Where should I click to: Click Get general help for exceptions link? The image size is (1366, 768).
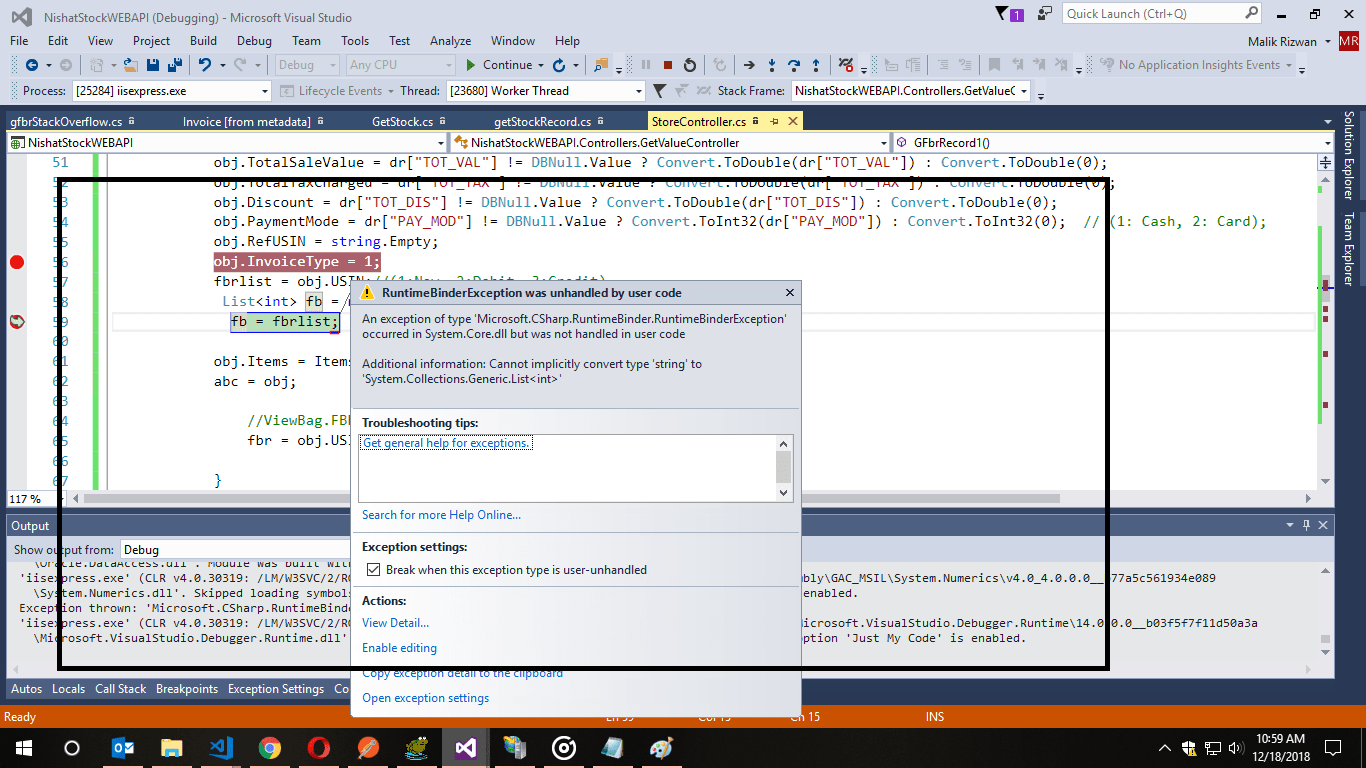pyautogui.click(x=447, y=443)
